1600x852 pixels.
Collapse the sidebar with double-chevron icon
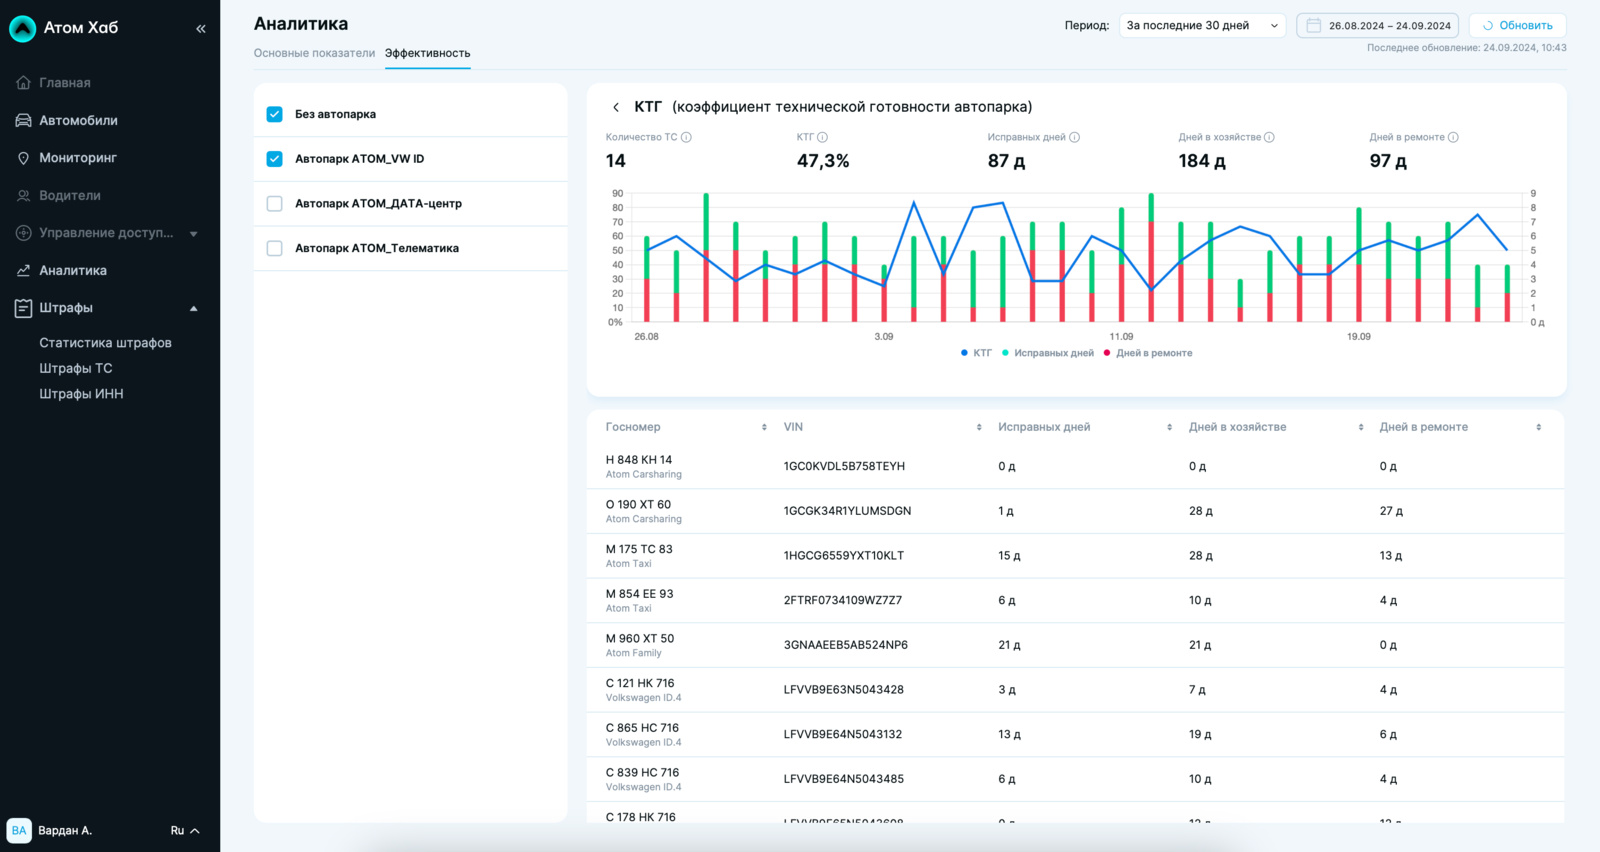(x=201, y=29)
